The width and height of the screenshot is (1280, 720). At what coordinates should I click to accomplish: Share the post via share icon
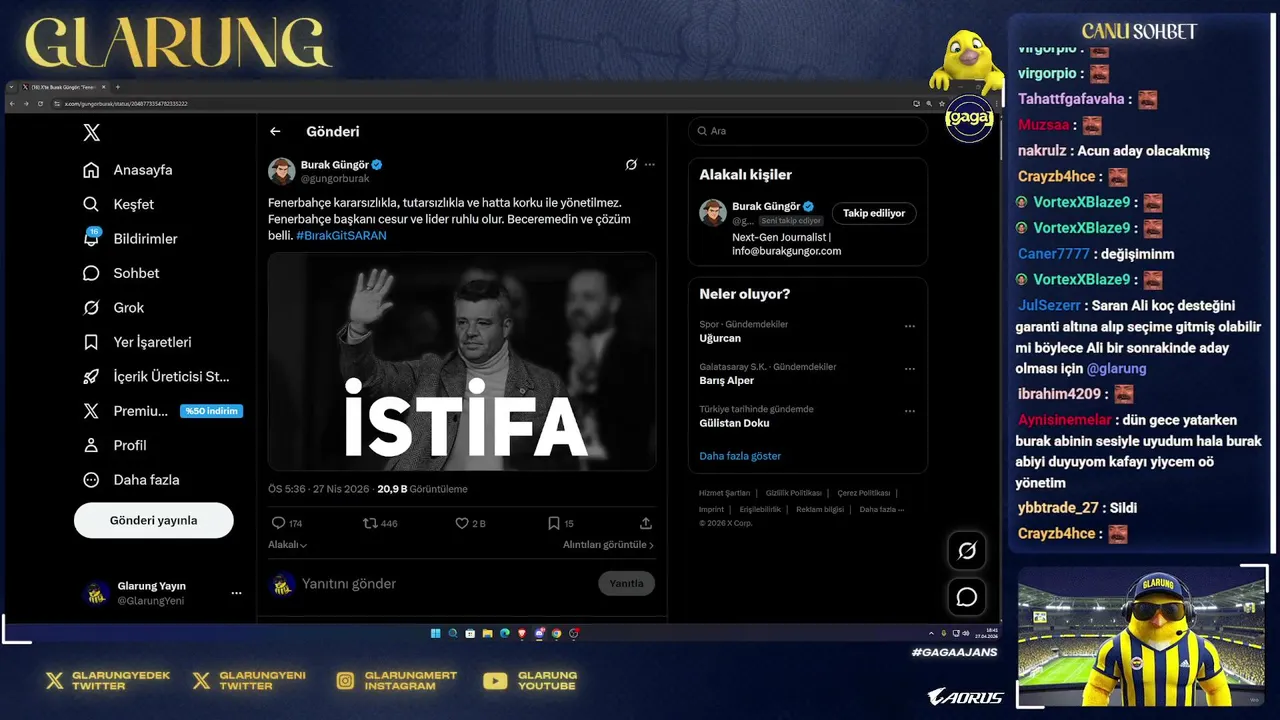(x=646, y=523)
